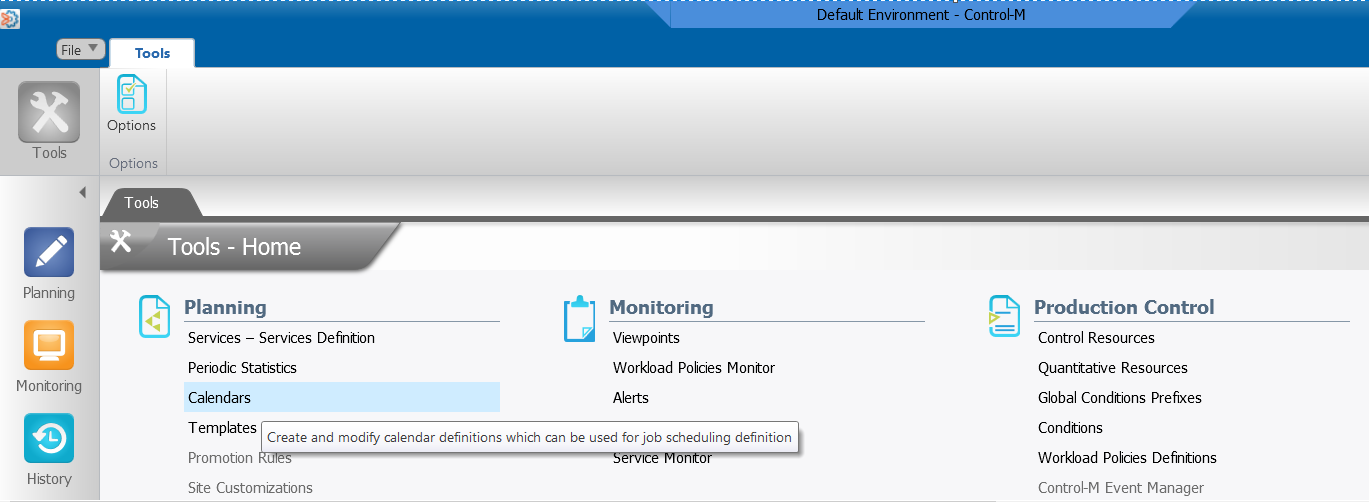The width and height of the screenshot is (1369, 502).
Task: Open Periodic Statistics
Action: pyautogui.click(x=242, y=368)
